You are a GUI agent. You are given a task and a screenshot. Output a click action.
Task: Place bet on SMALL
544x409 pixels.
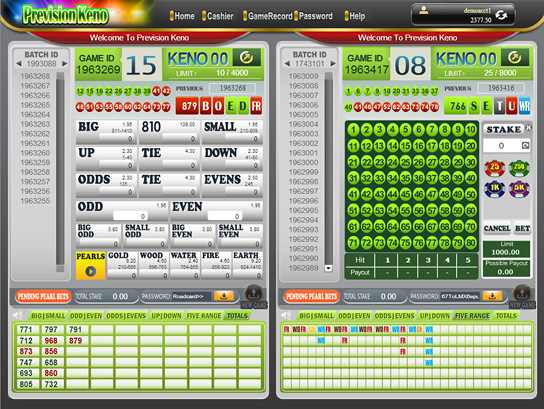[232, 132]
